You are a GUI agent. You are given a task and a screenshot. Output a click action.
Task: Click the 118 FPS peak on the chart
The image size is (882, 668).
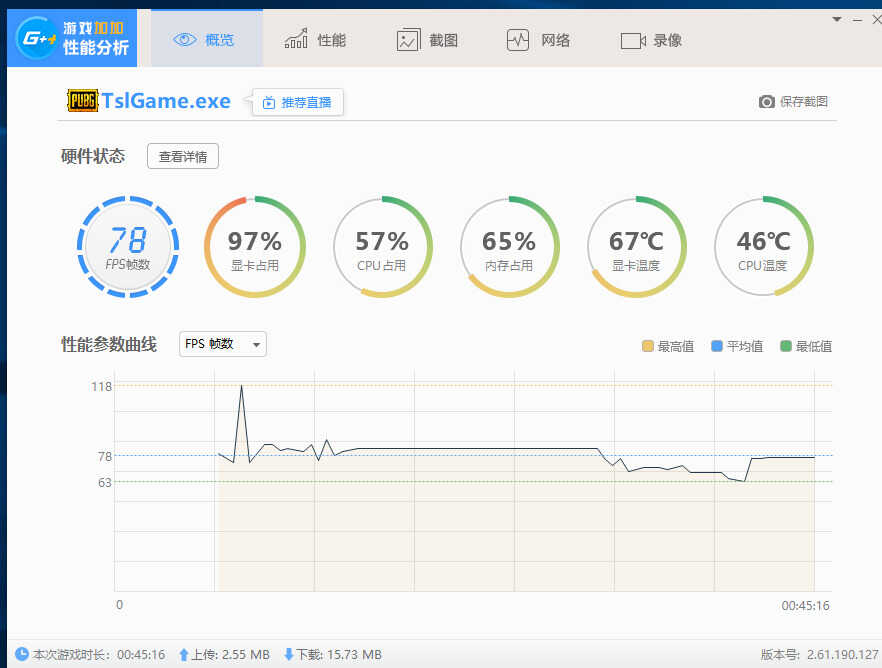click(x=241, y=386)
